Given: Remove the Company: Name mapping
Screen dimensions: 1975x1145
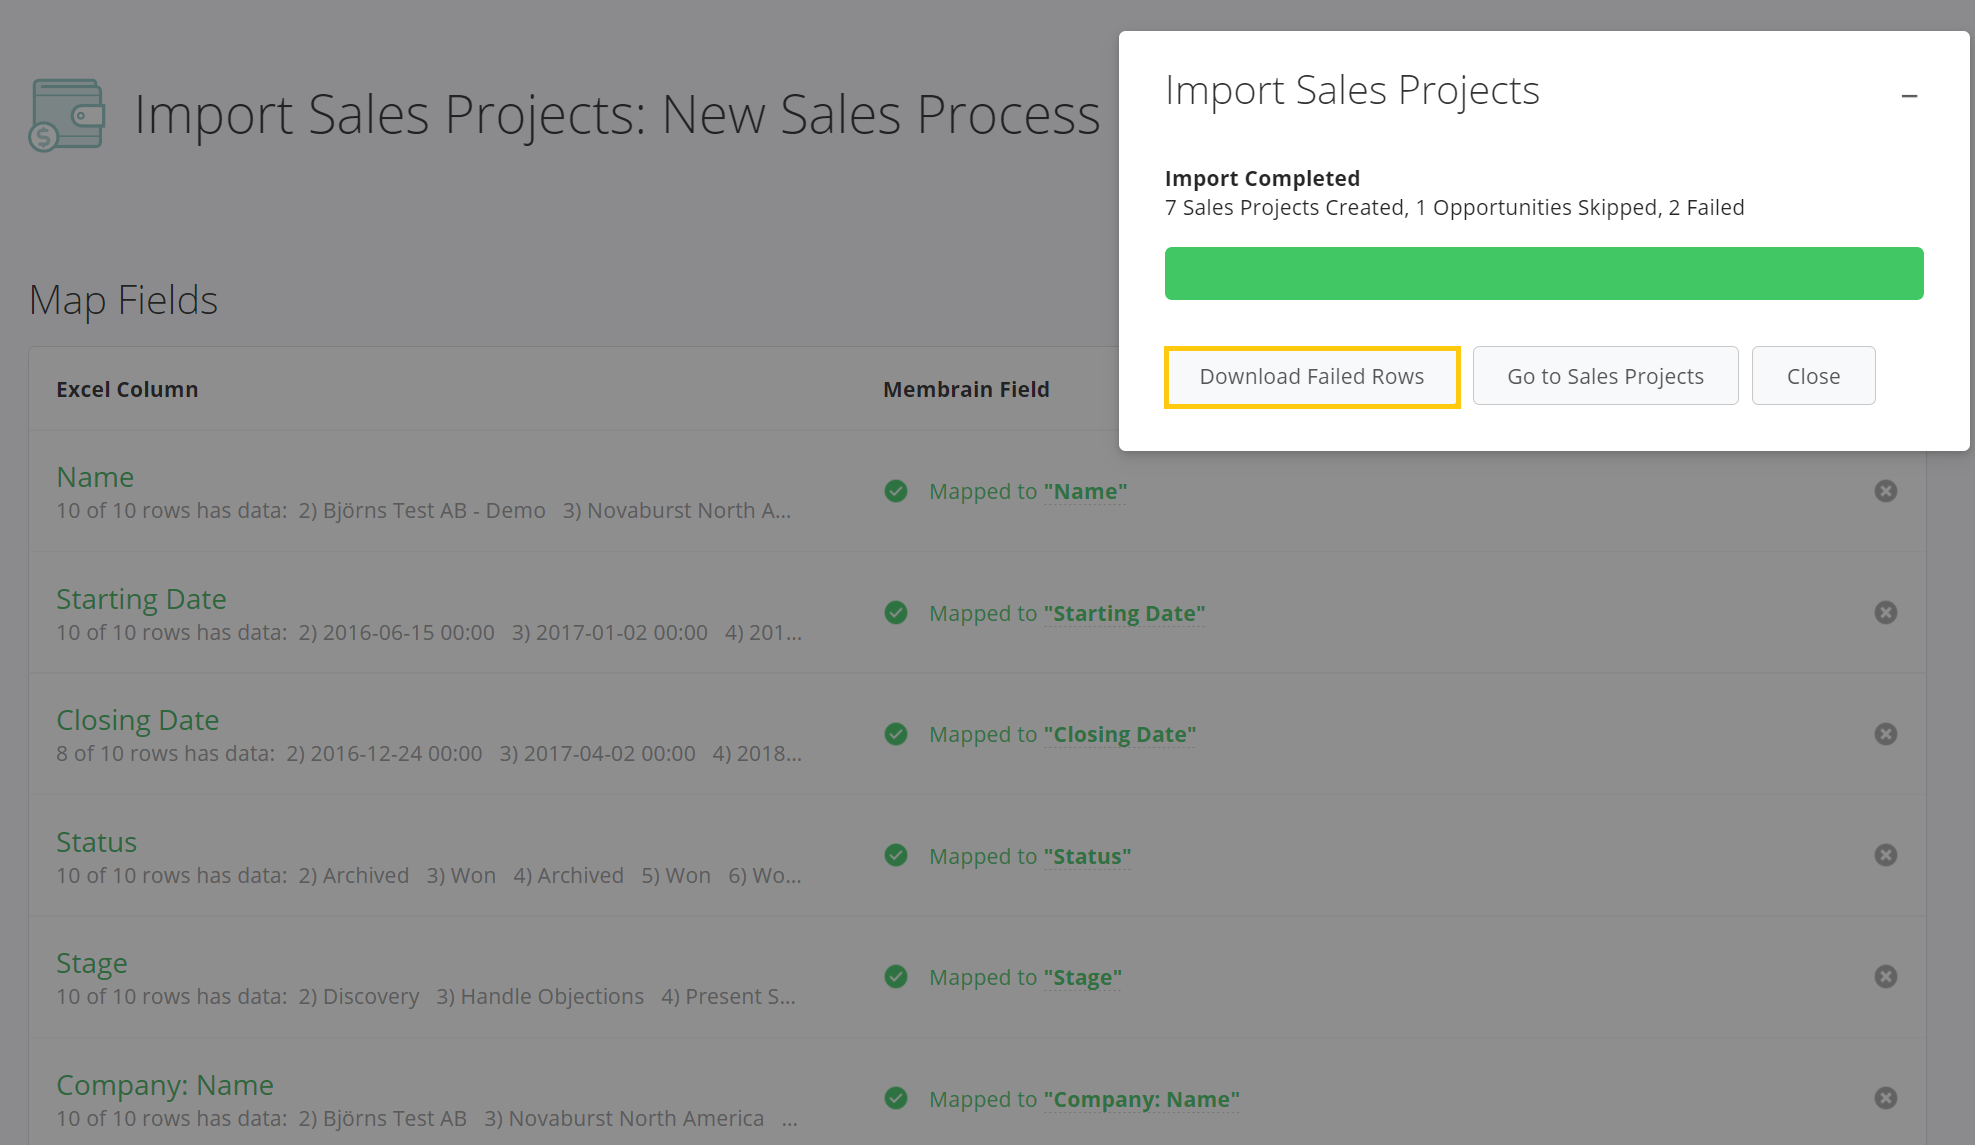Looking at the screenshot, I should click(x=1885, y=1098).
